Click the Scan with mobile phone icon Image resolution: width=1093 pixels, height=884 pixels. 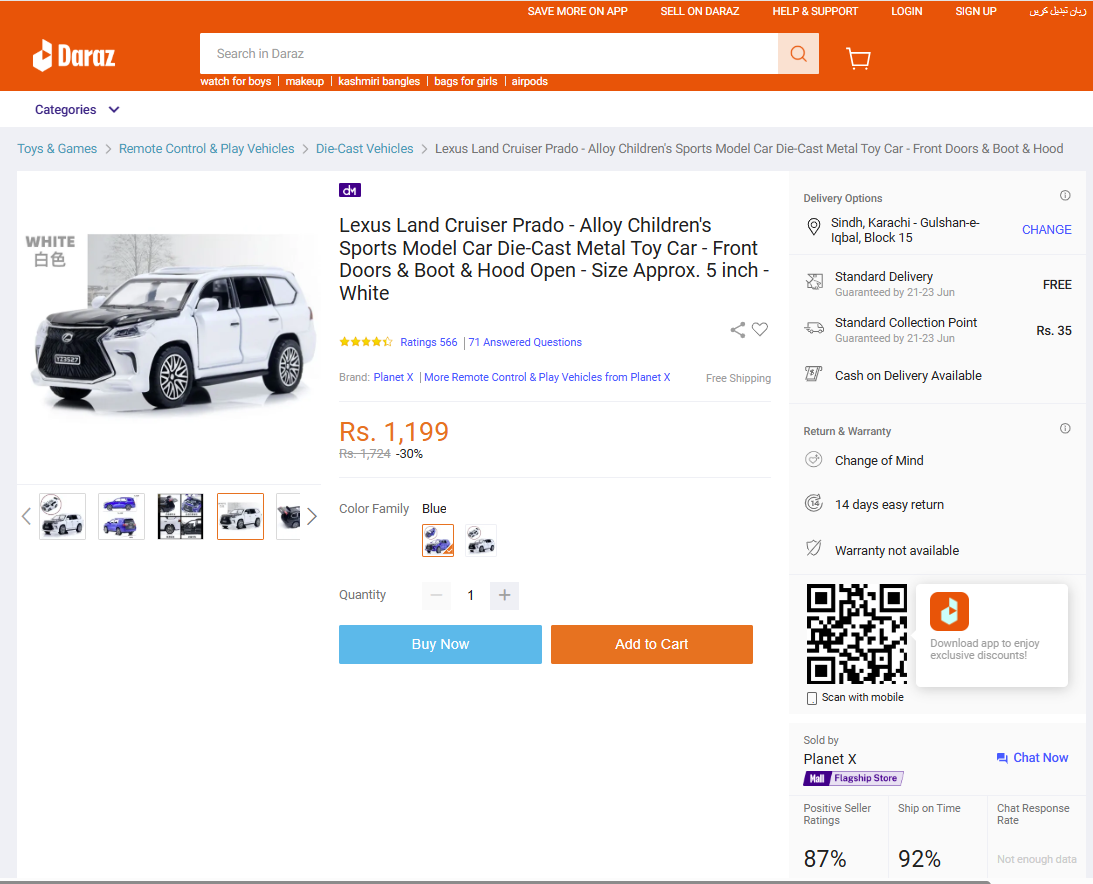click(811, 698)
